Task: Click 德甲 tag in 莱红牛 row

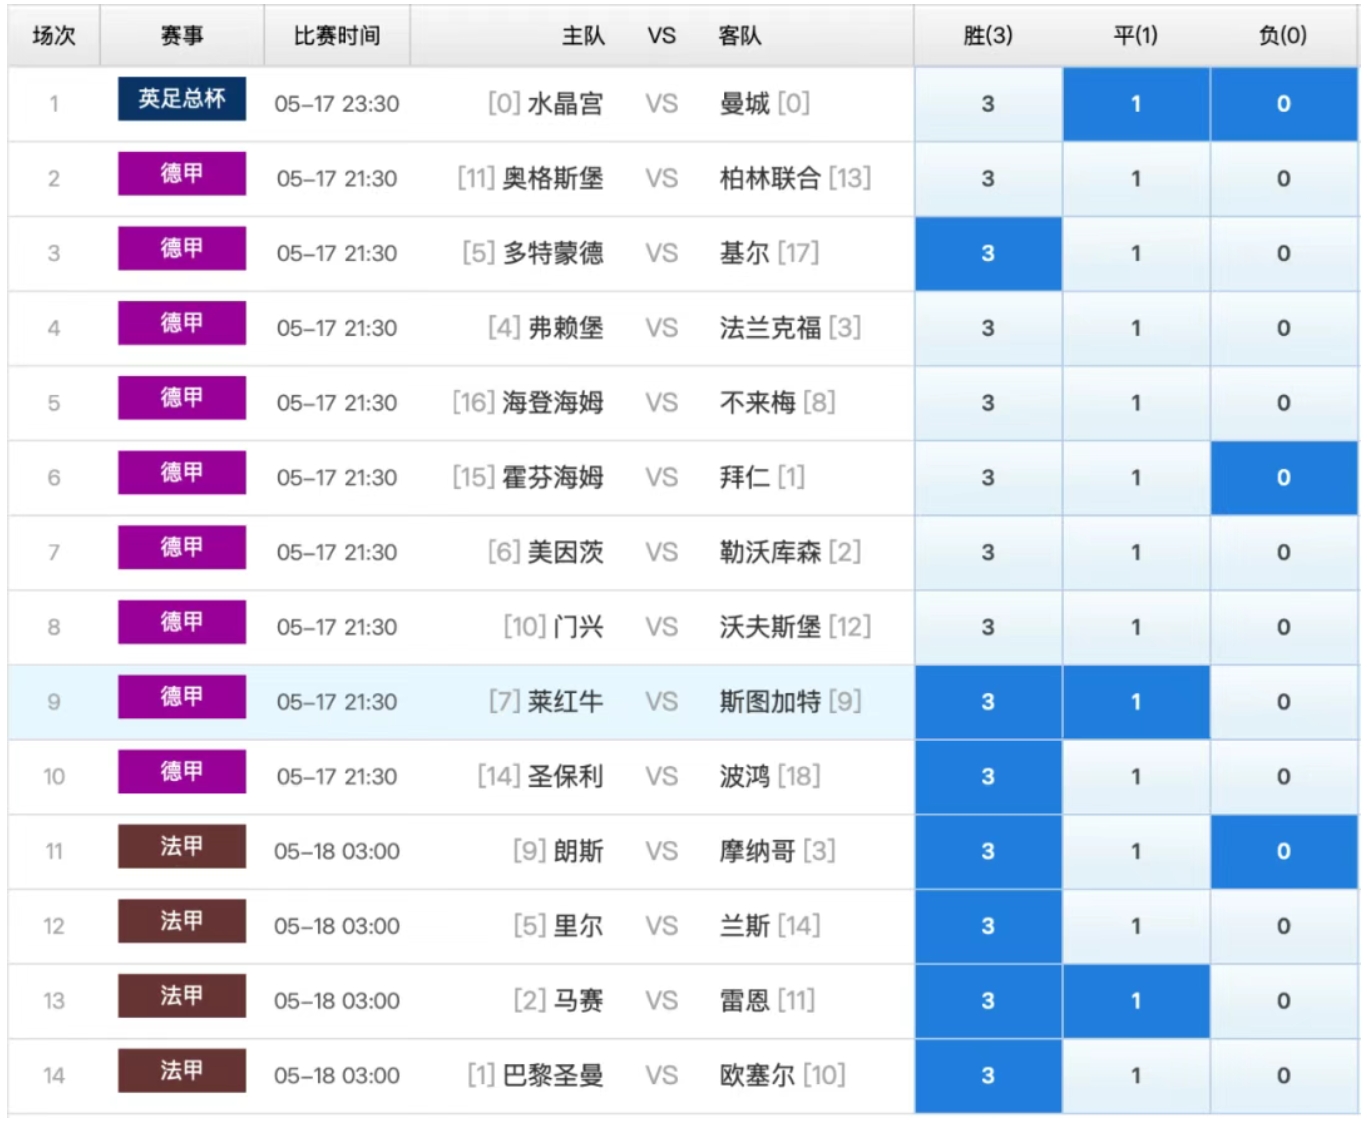Action: [182, 697]
